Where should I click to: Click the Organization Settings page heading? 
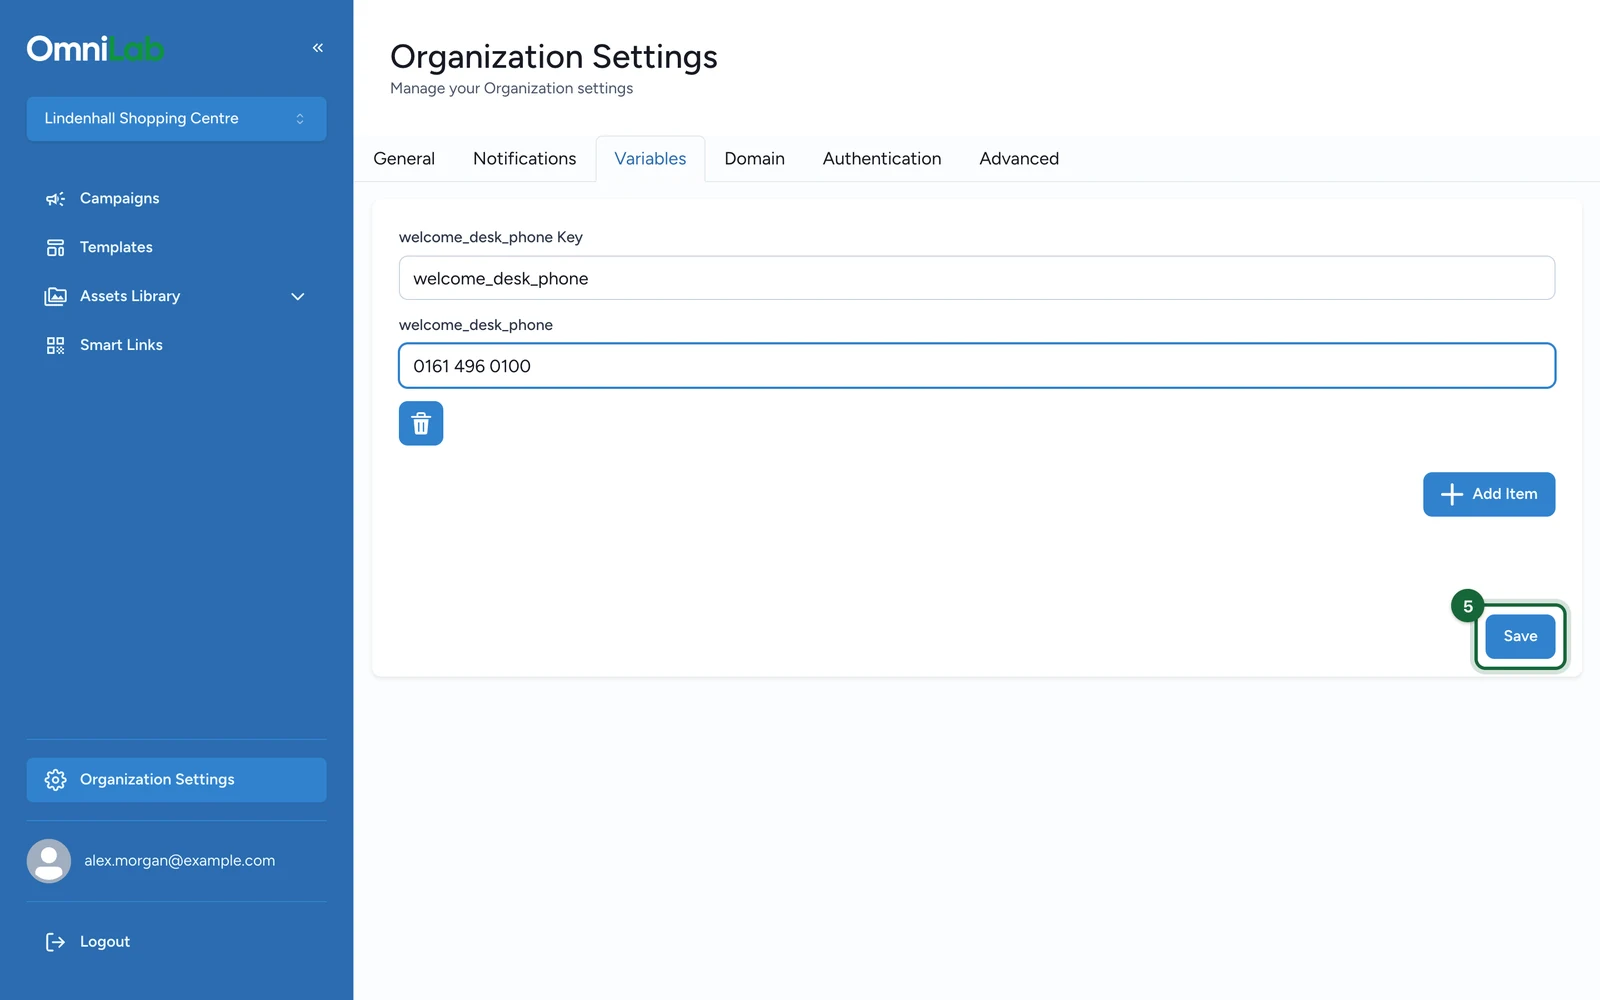coord(554,57)
